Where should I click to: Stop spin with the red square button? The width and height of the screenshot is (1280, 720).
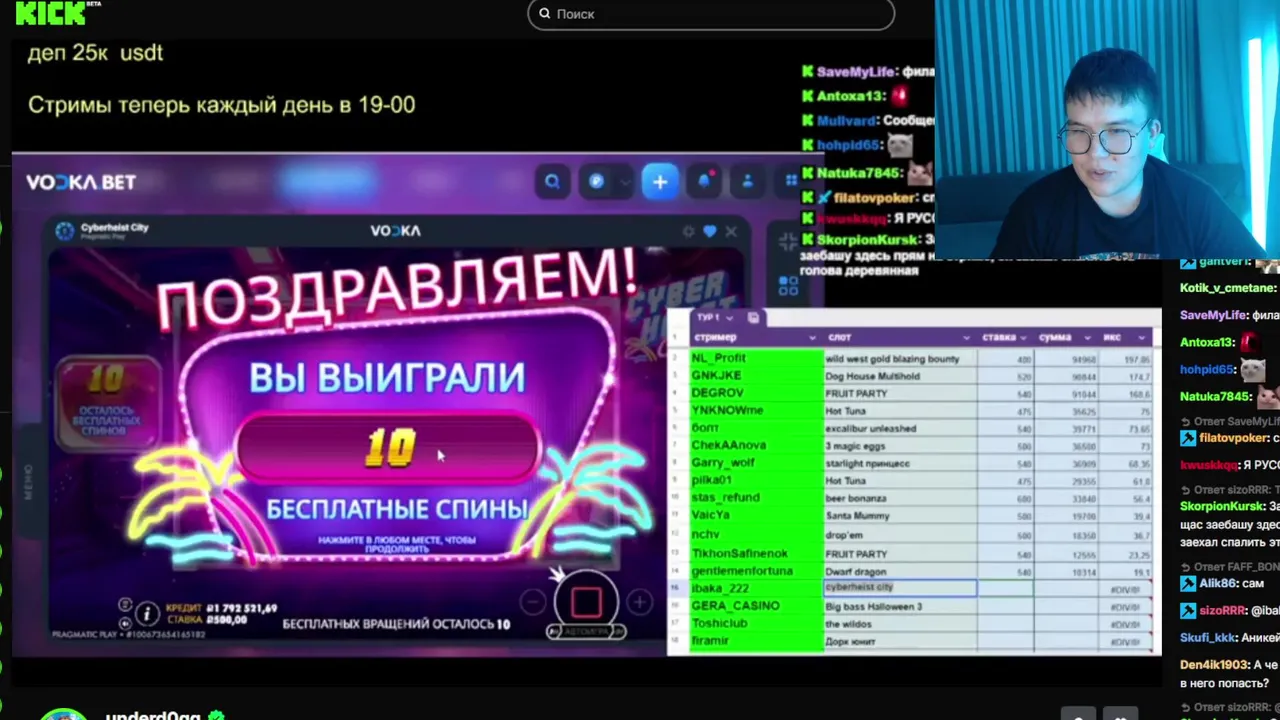pos(586,601)
